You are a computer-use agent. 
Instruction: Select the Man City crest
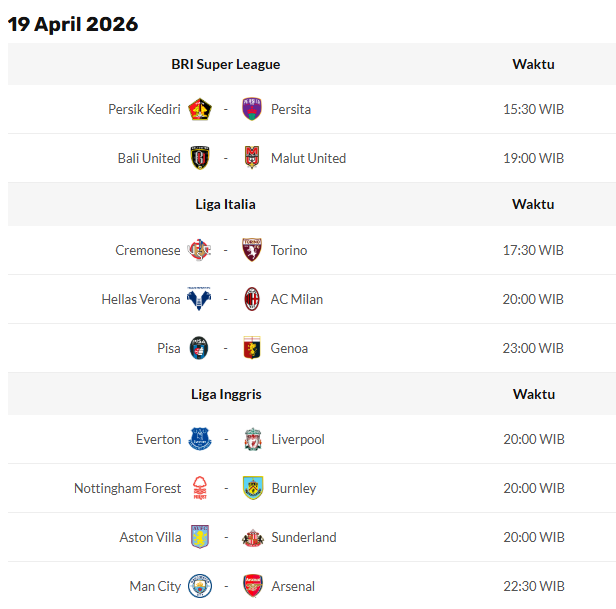coord(200,586)
